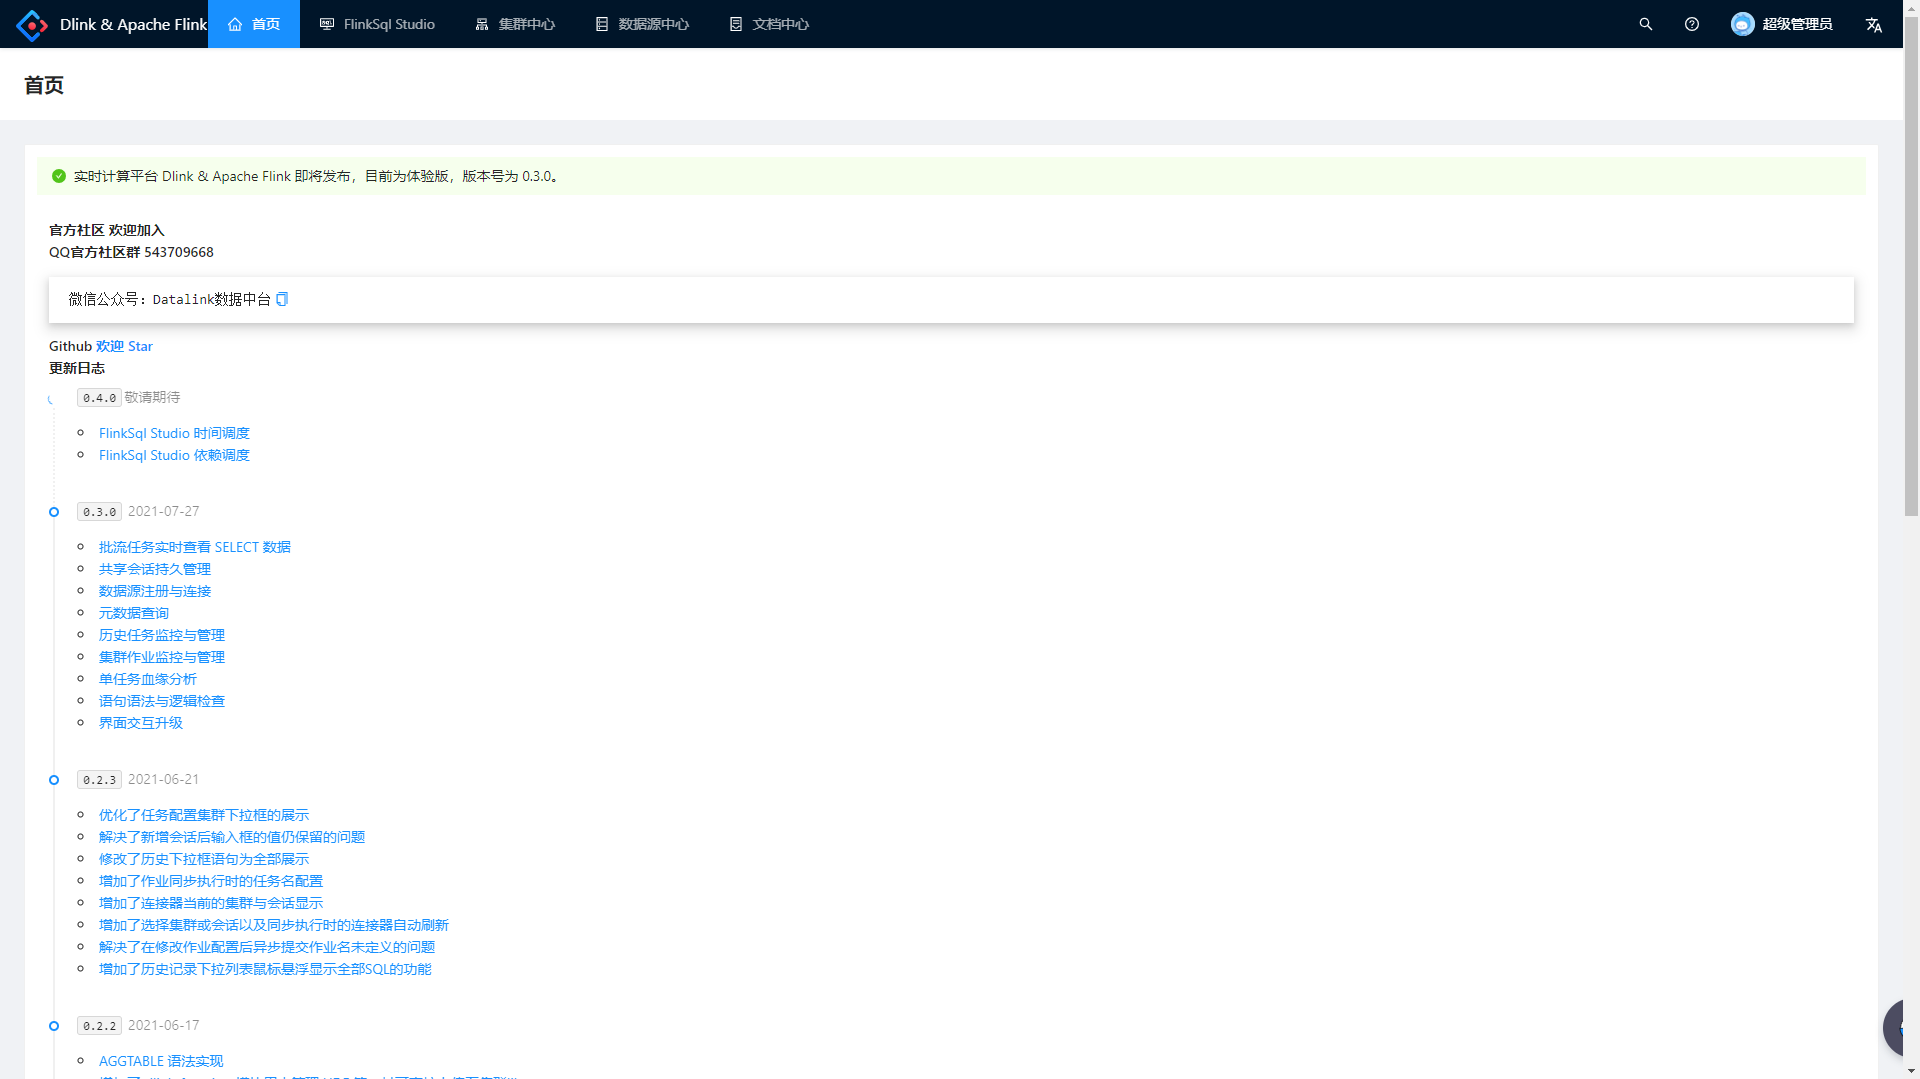Open 语句语法与逻辑检查 link

[x=162, y=701]
